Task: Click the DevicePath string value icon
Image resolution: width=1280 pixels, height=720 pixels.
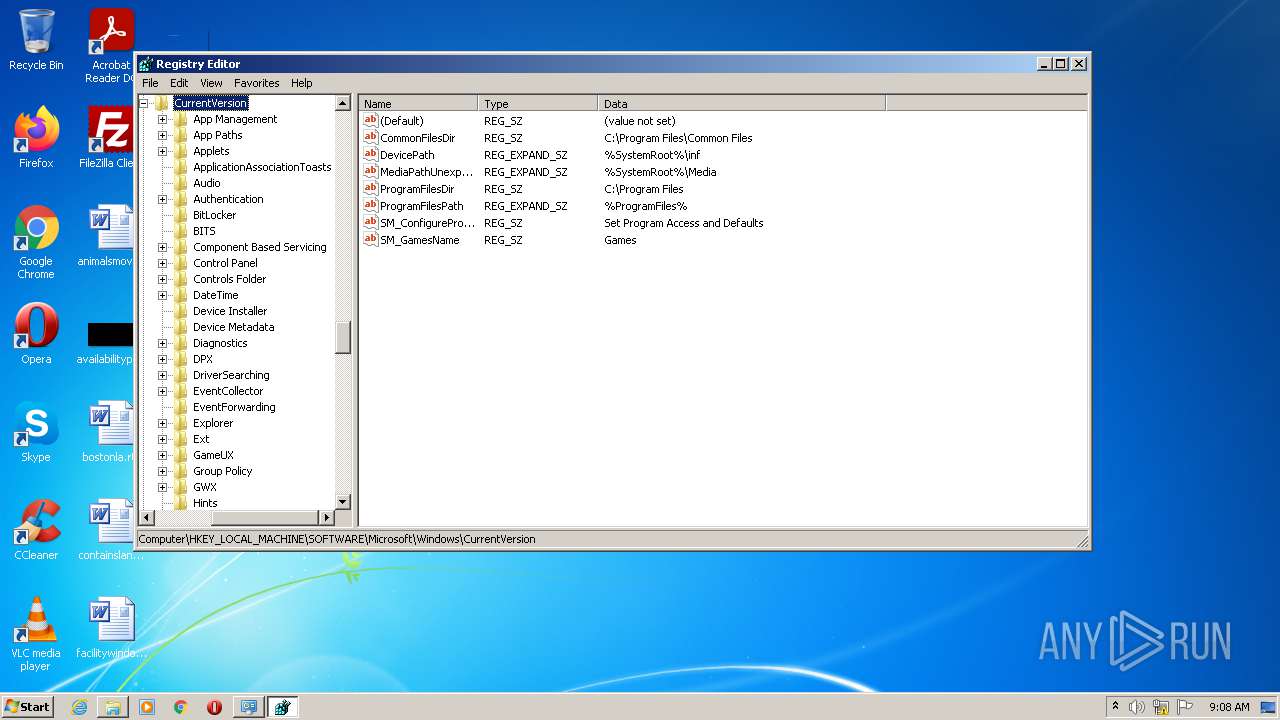Action: click(x=370, y=154)
